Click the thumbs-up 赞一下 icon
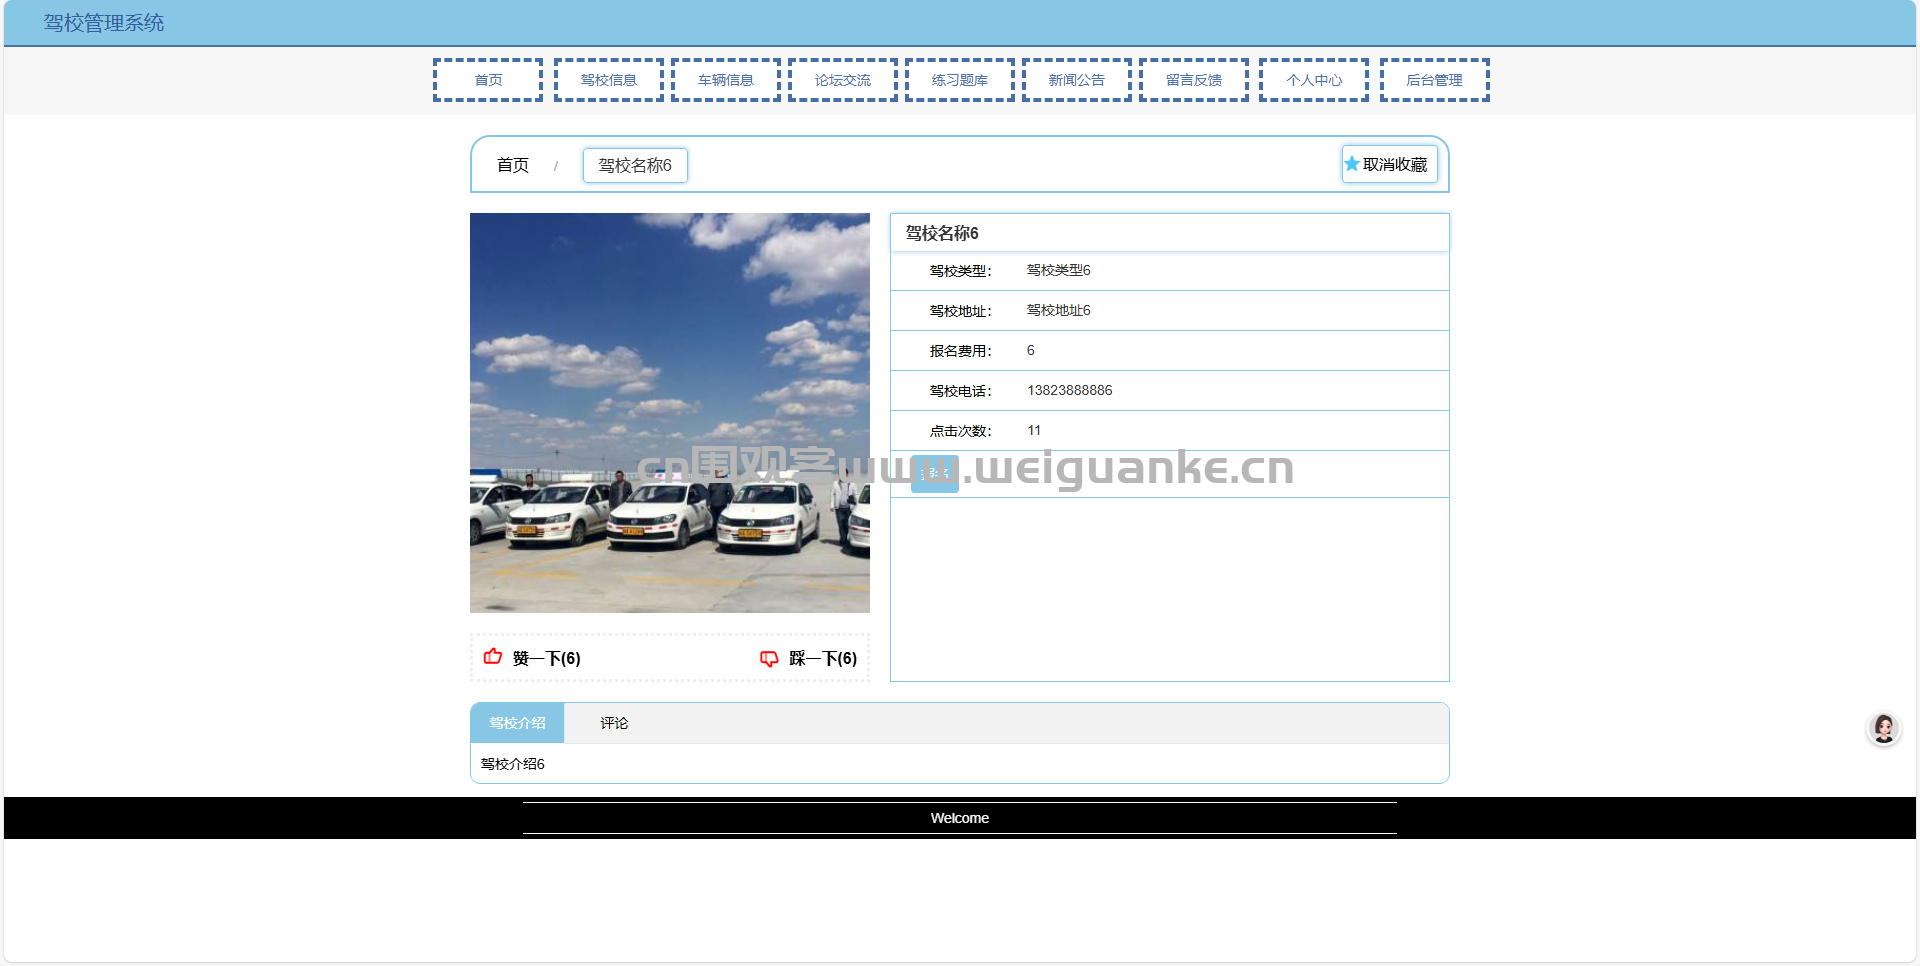The image size is (1920, 966). click(x=493, y=657)
